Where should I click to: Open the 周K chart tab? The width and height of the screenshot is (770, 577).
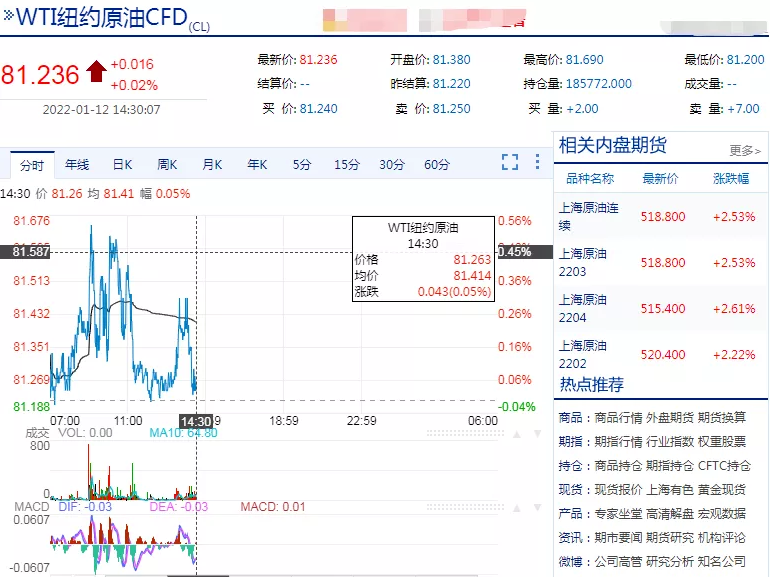pos(167,165)
